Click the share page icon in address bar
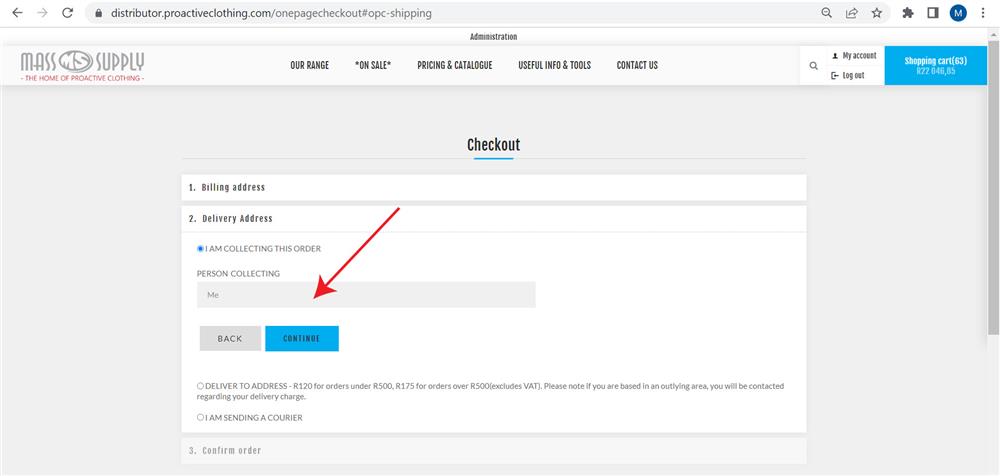This screenshot has height=476, width=1000. [851, 13]
